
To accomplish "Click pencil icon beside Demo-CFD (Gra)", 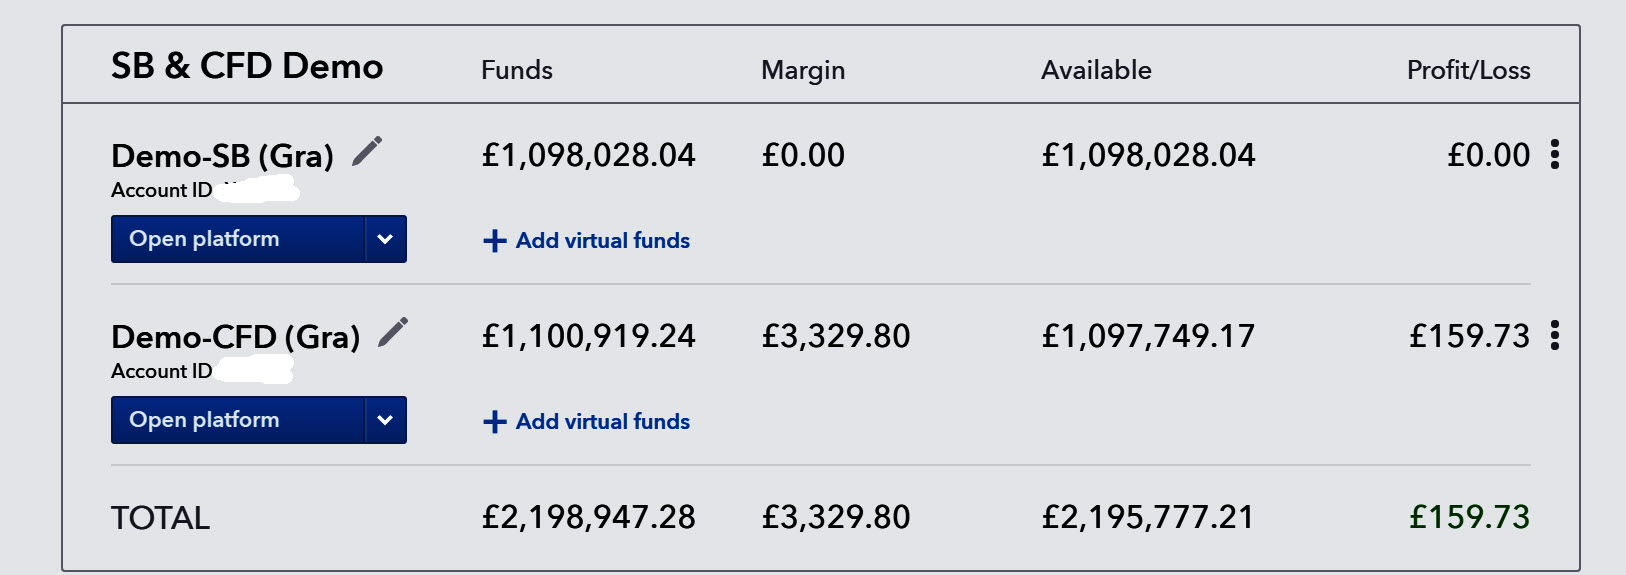I will coord(393,332).
